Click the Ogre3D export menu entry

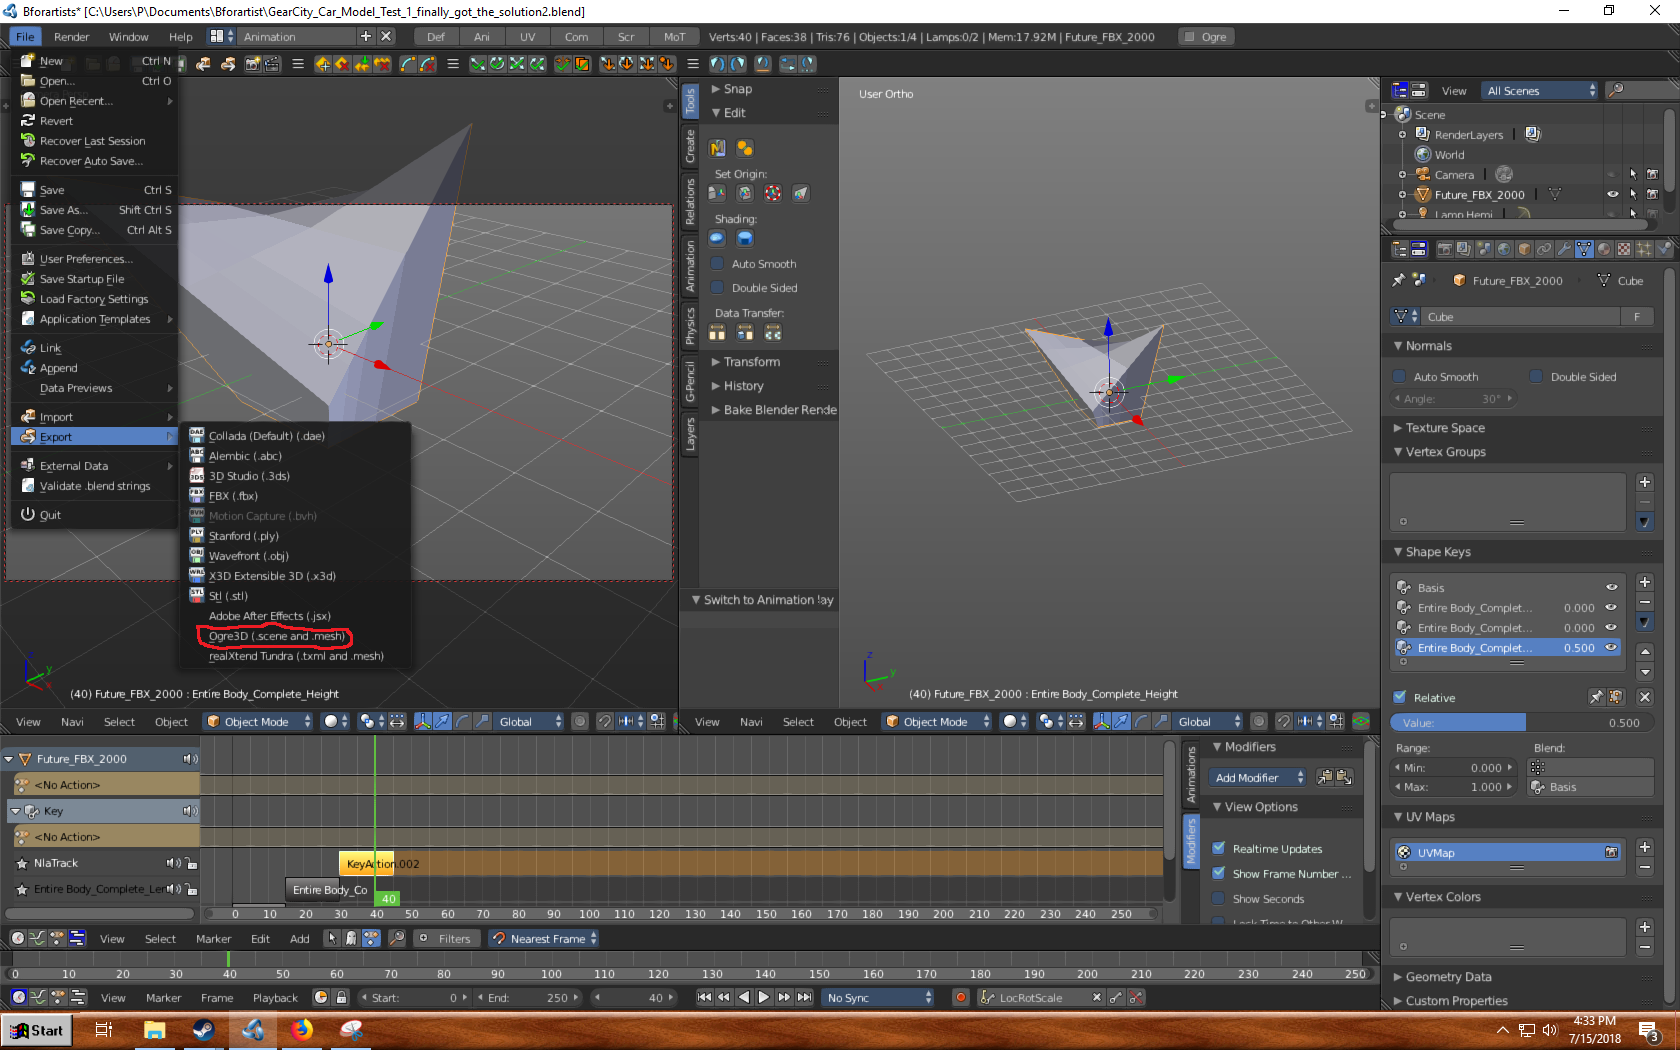click(x=276, y=636)
